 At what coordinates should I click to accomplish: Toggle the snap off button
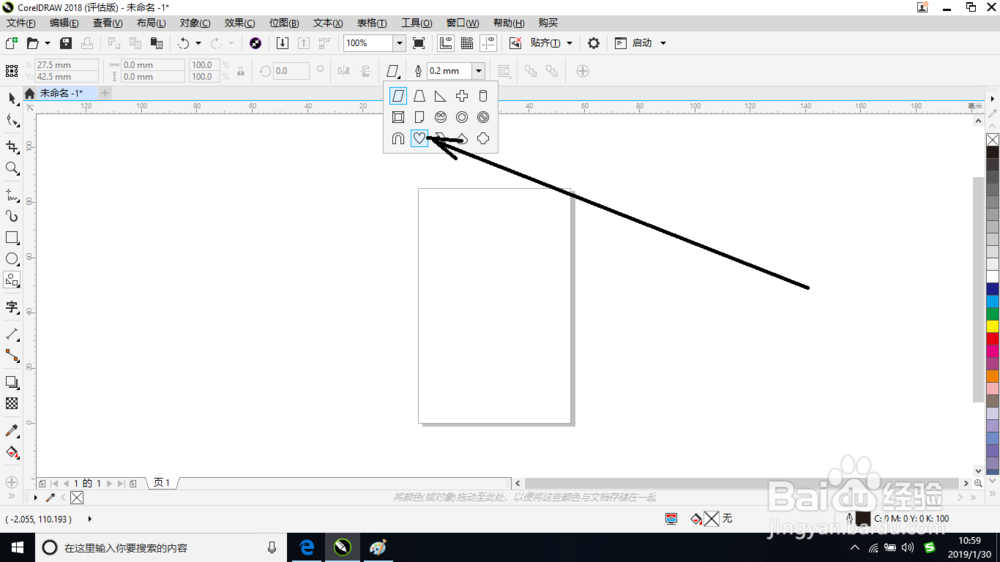(515, 43)
